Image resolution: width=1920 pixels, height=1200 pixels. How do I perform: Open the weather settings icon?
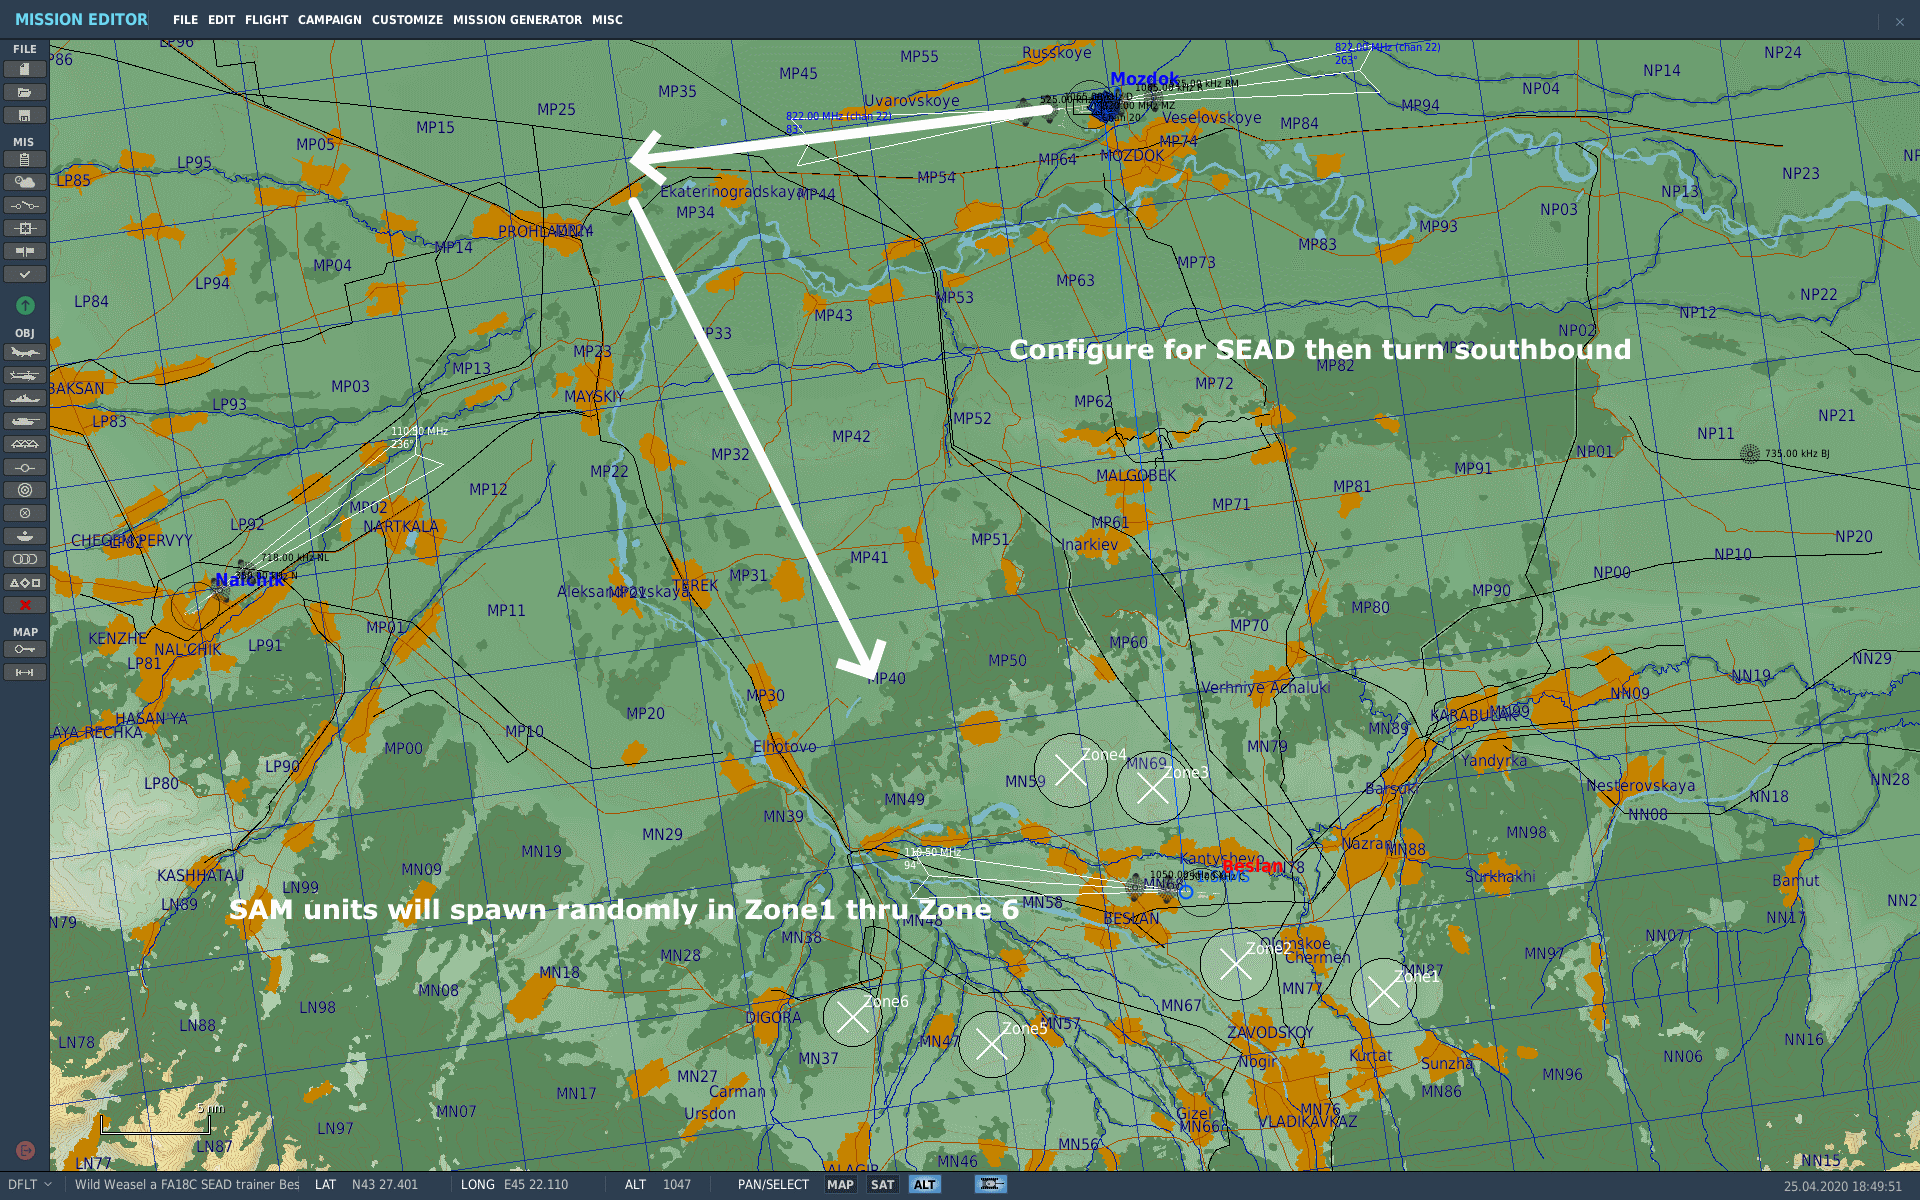pyautogui.click(x=25, y=182)
